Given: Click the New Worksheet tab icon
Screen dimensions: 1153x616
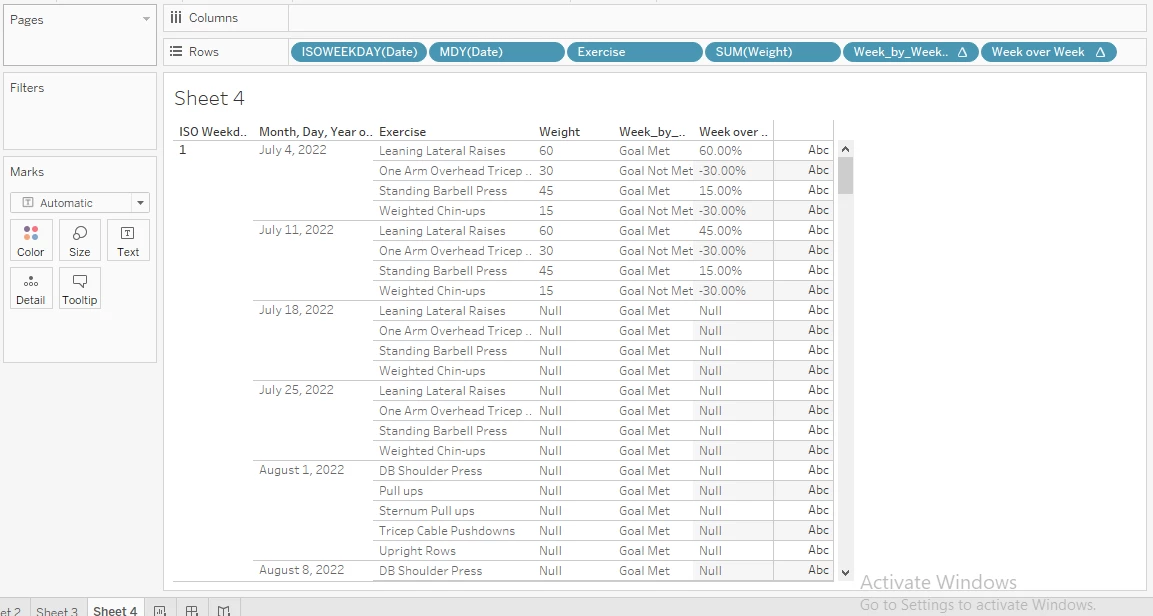Looking at the screenshot, I should click(159, 609).
